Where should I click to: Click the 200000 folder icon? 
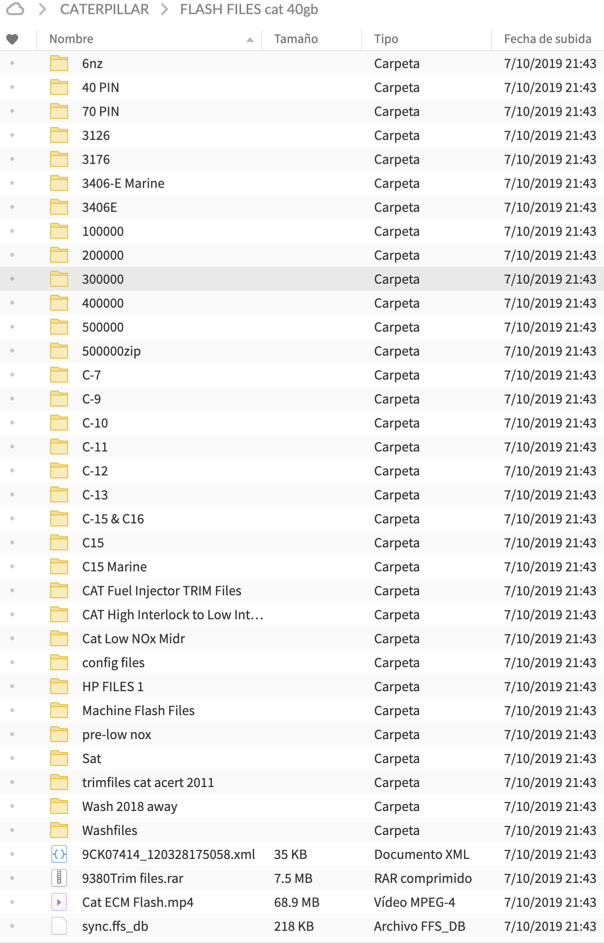[x=59, y=255]
